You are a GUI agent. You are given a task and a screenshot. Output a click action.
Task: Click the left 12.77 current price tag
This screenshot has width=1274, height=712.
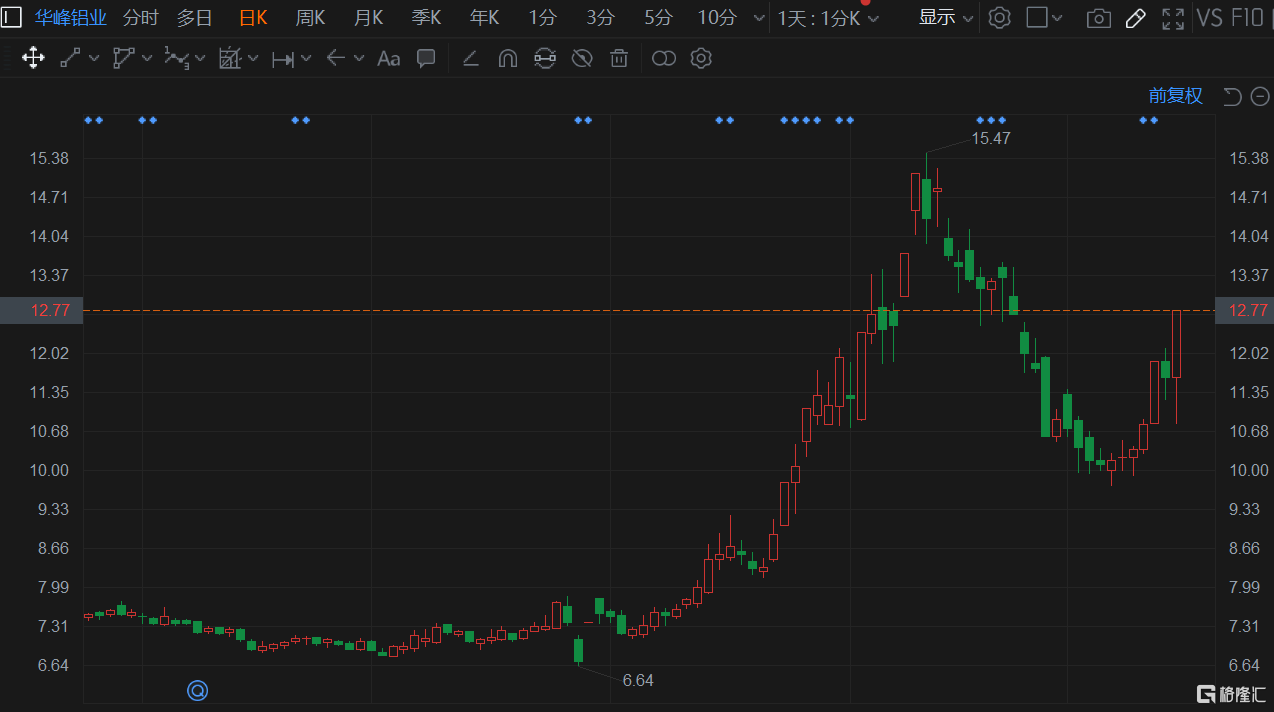click(x=41, y=310)
